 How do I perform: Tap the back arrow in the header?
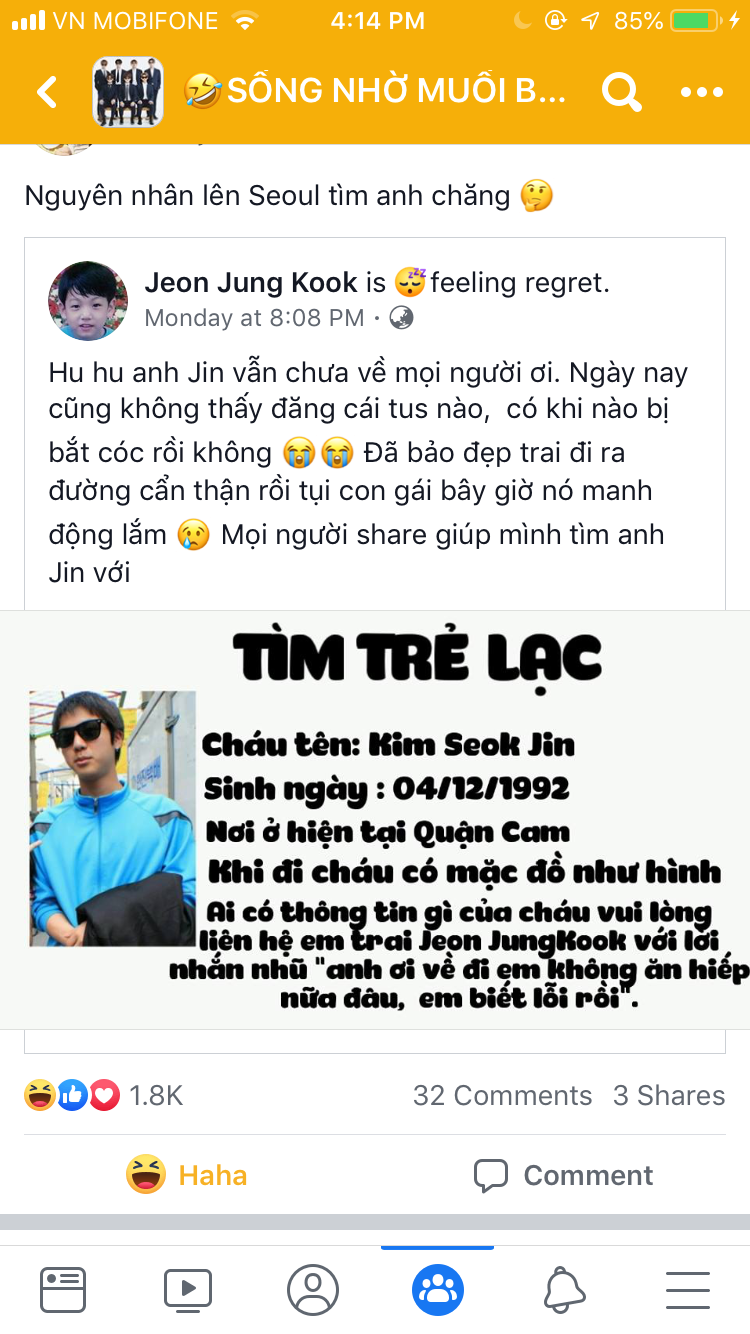pos(47,92)
